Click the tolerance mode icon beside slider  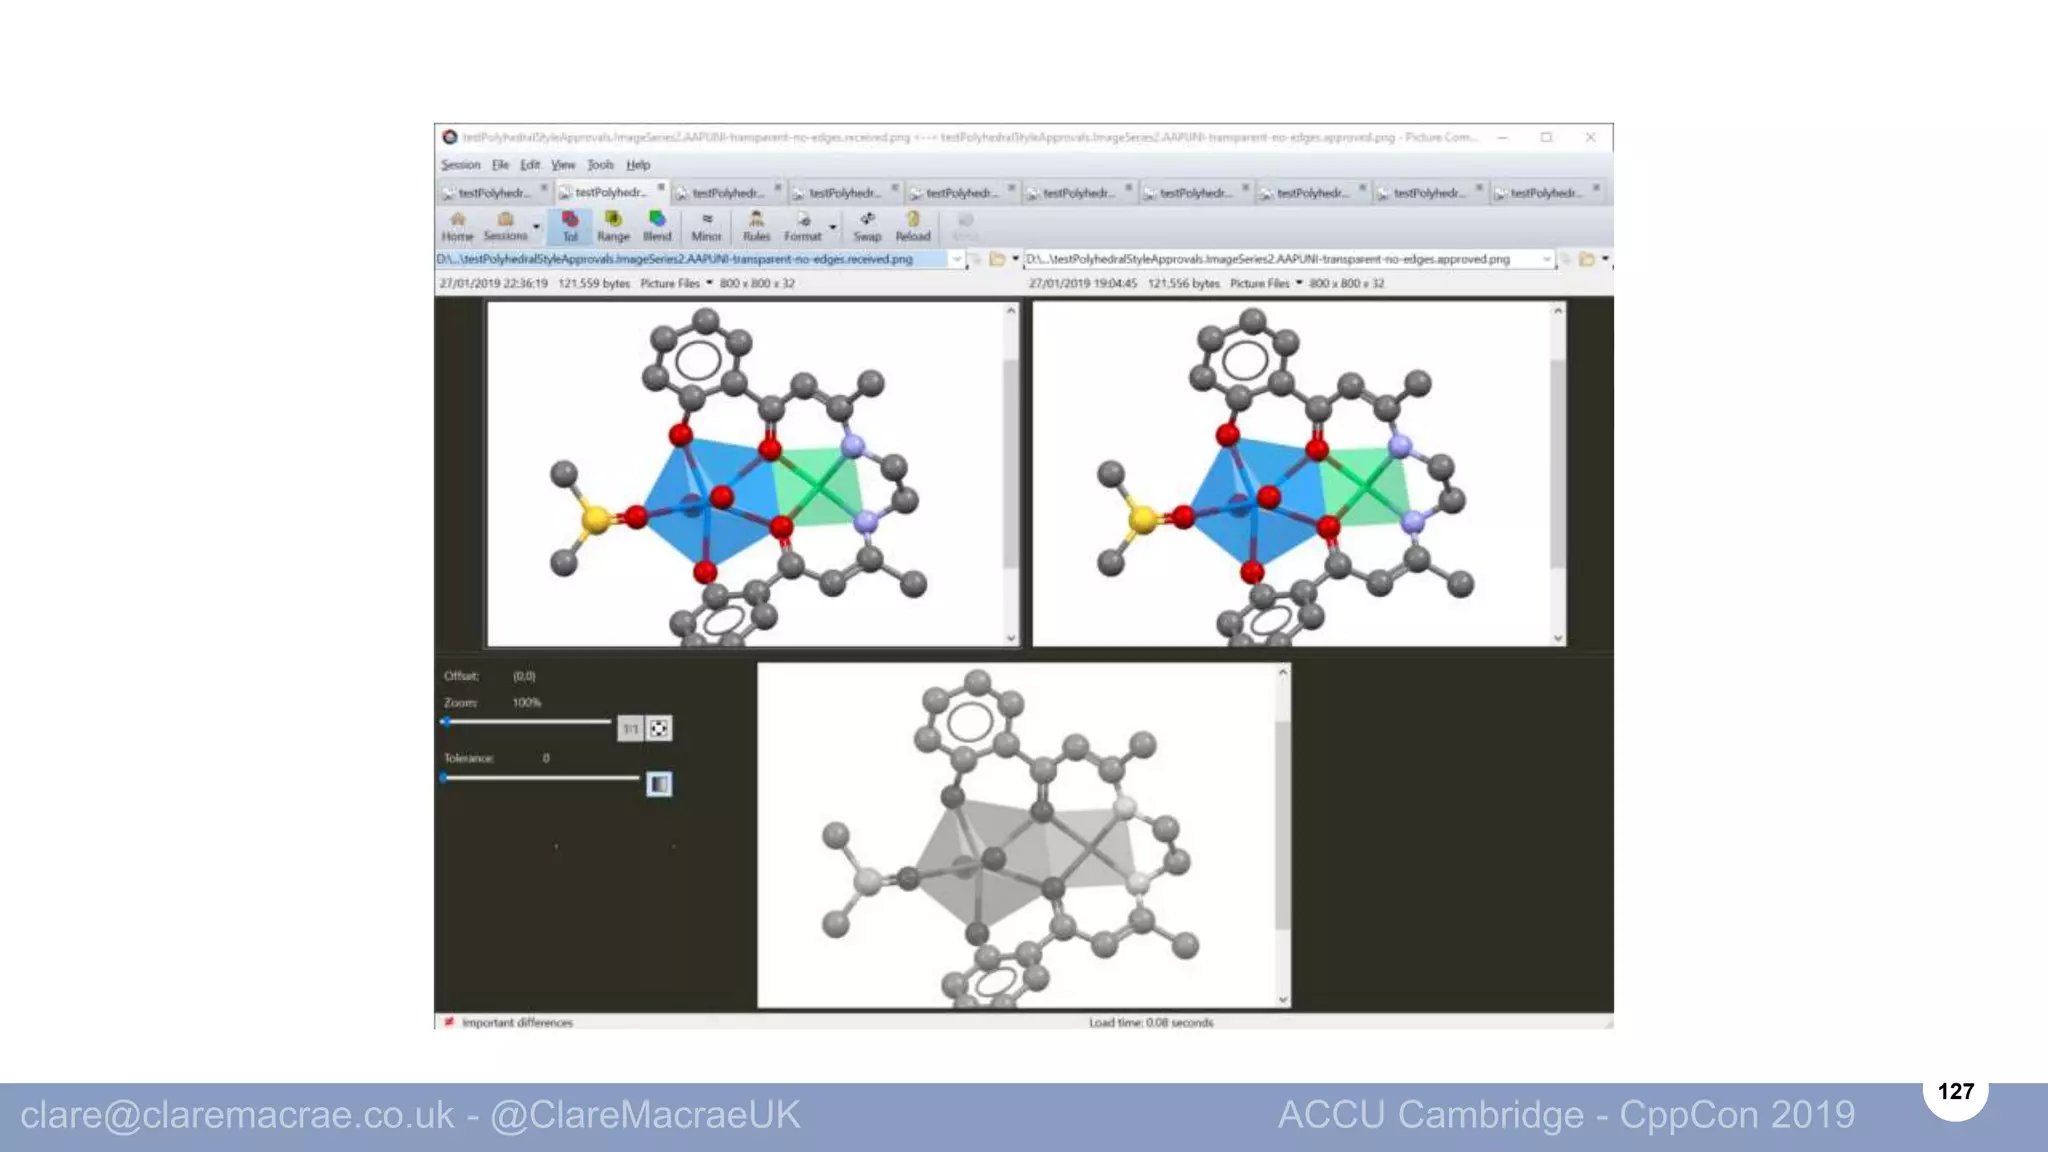659,784
